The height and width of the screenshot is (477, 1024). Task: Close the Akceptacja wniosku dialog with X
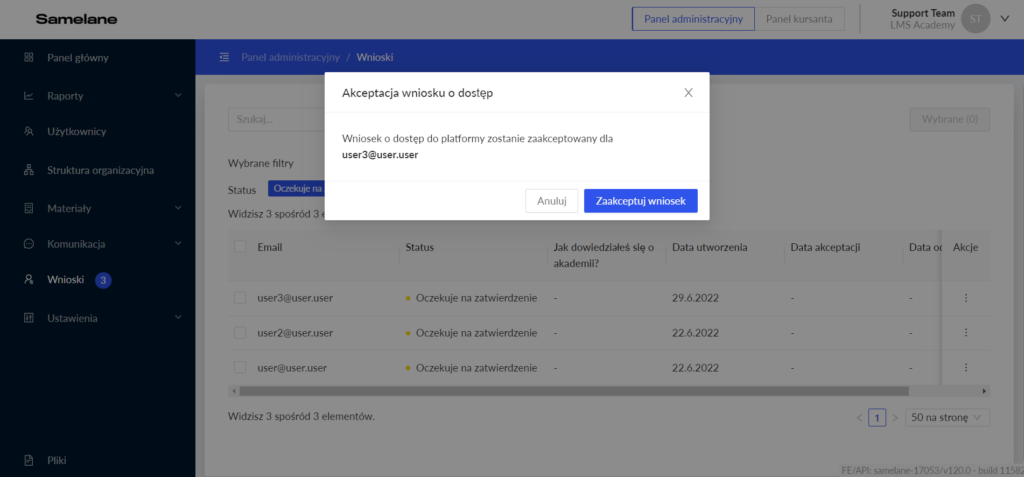coord(688,93)
